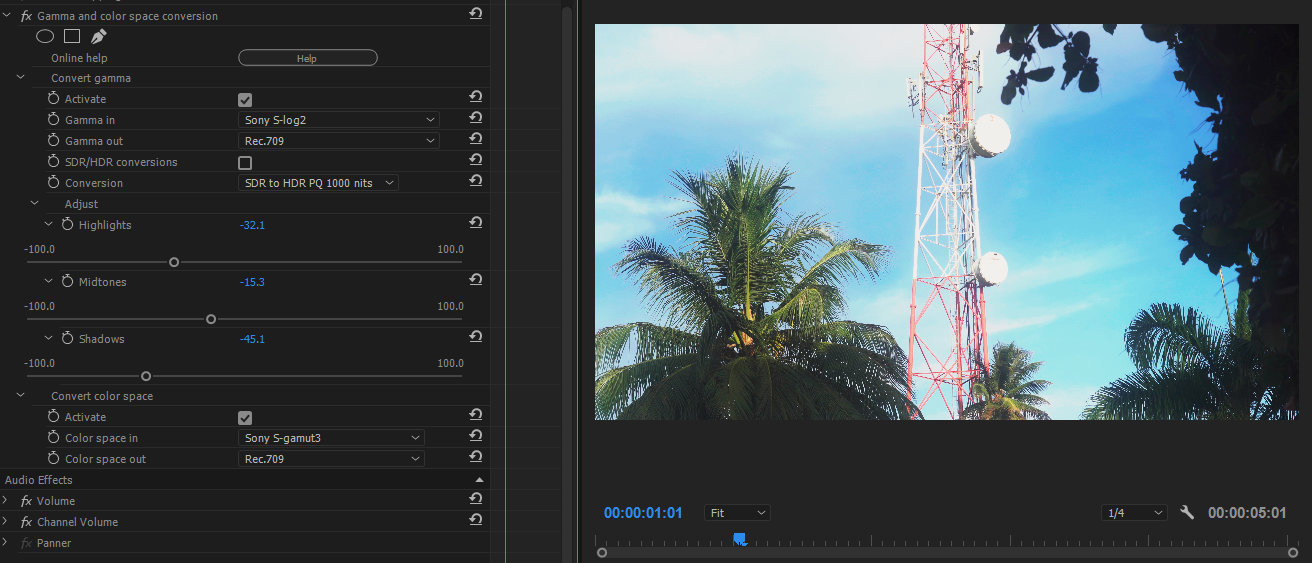Click the duration timecode 00:00:05:01

[x=1247, y=513]
